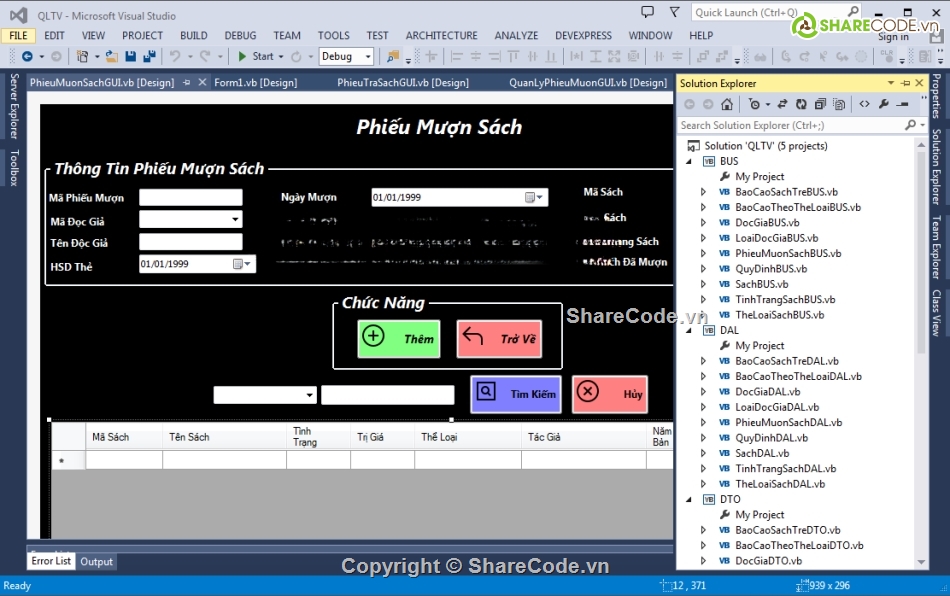Screen dimensions: 950x596
Task: Select QuyDinhBUS.vb in Solution Explorer
Action: coord(771,268)
